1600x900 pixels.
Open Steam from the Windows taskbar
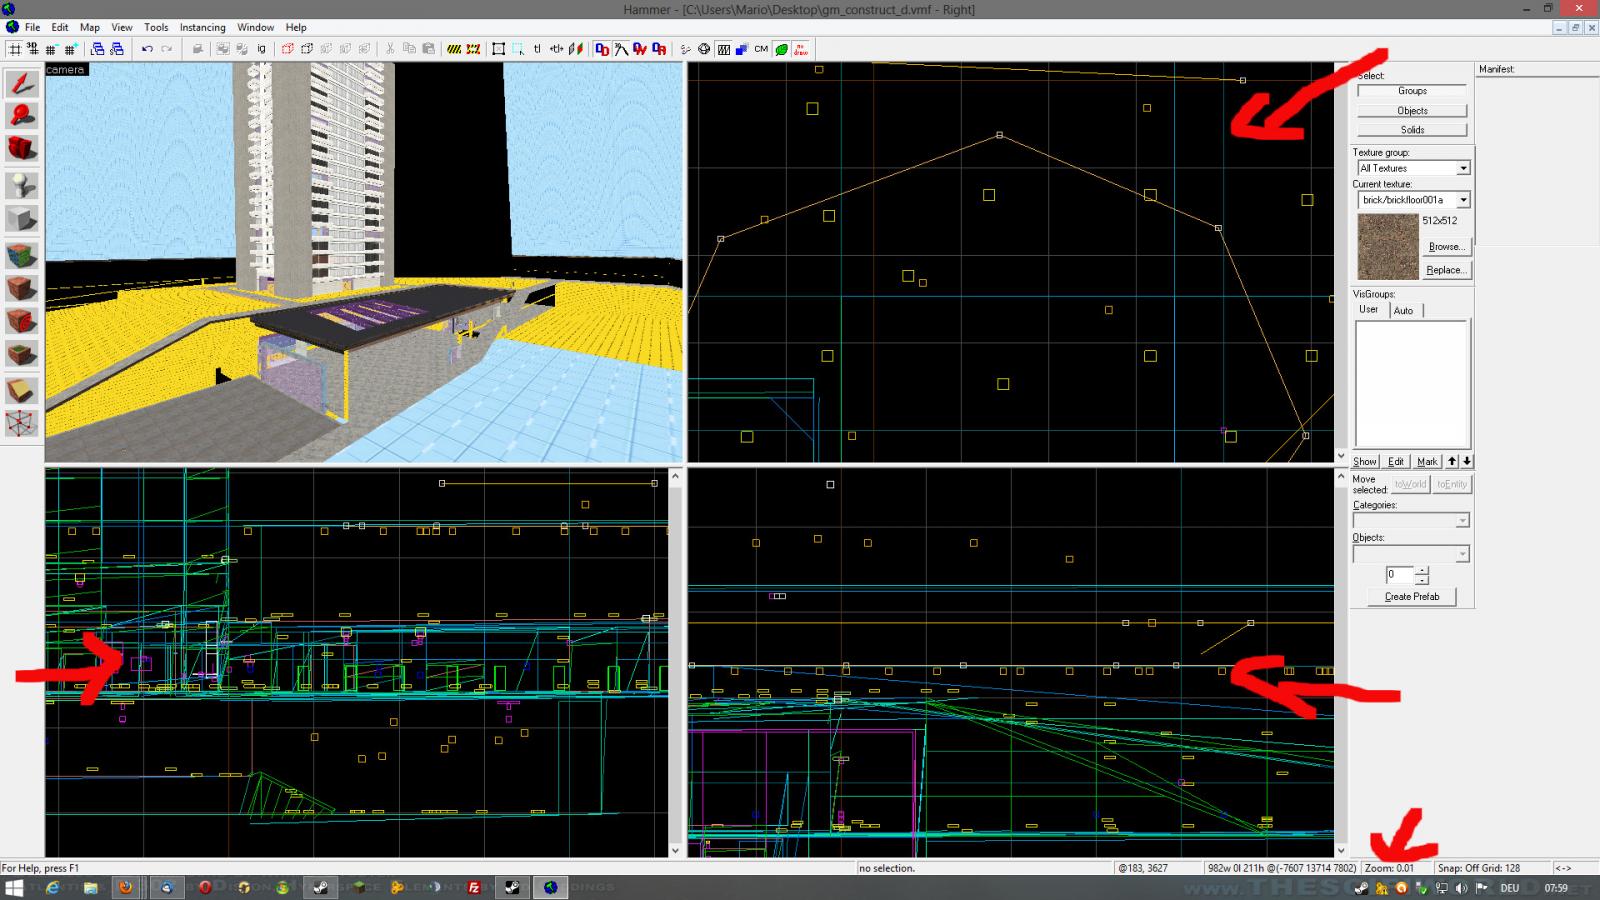coord(321,887)
